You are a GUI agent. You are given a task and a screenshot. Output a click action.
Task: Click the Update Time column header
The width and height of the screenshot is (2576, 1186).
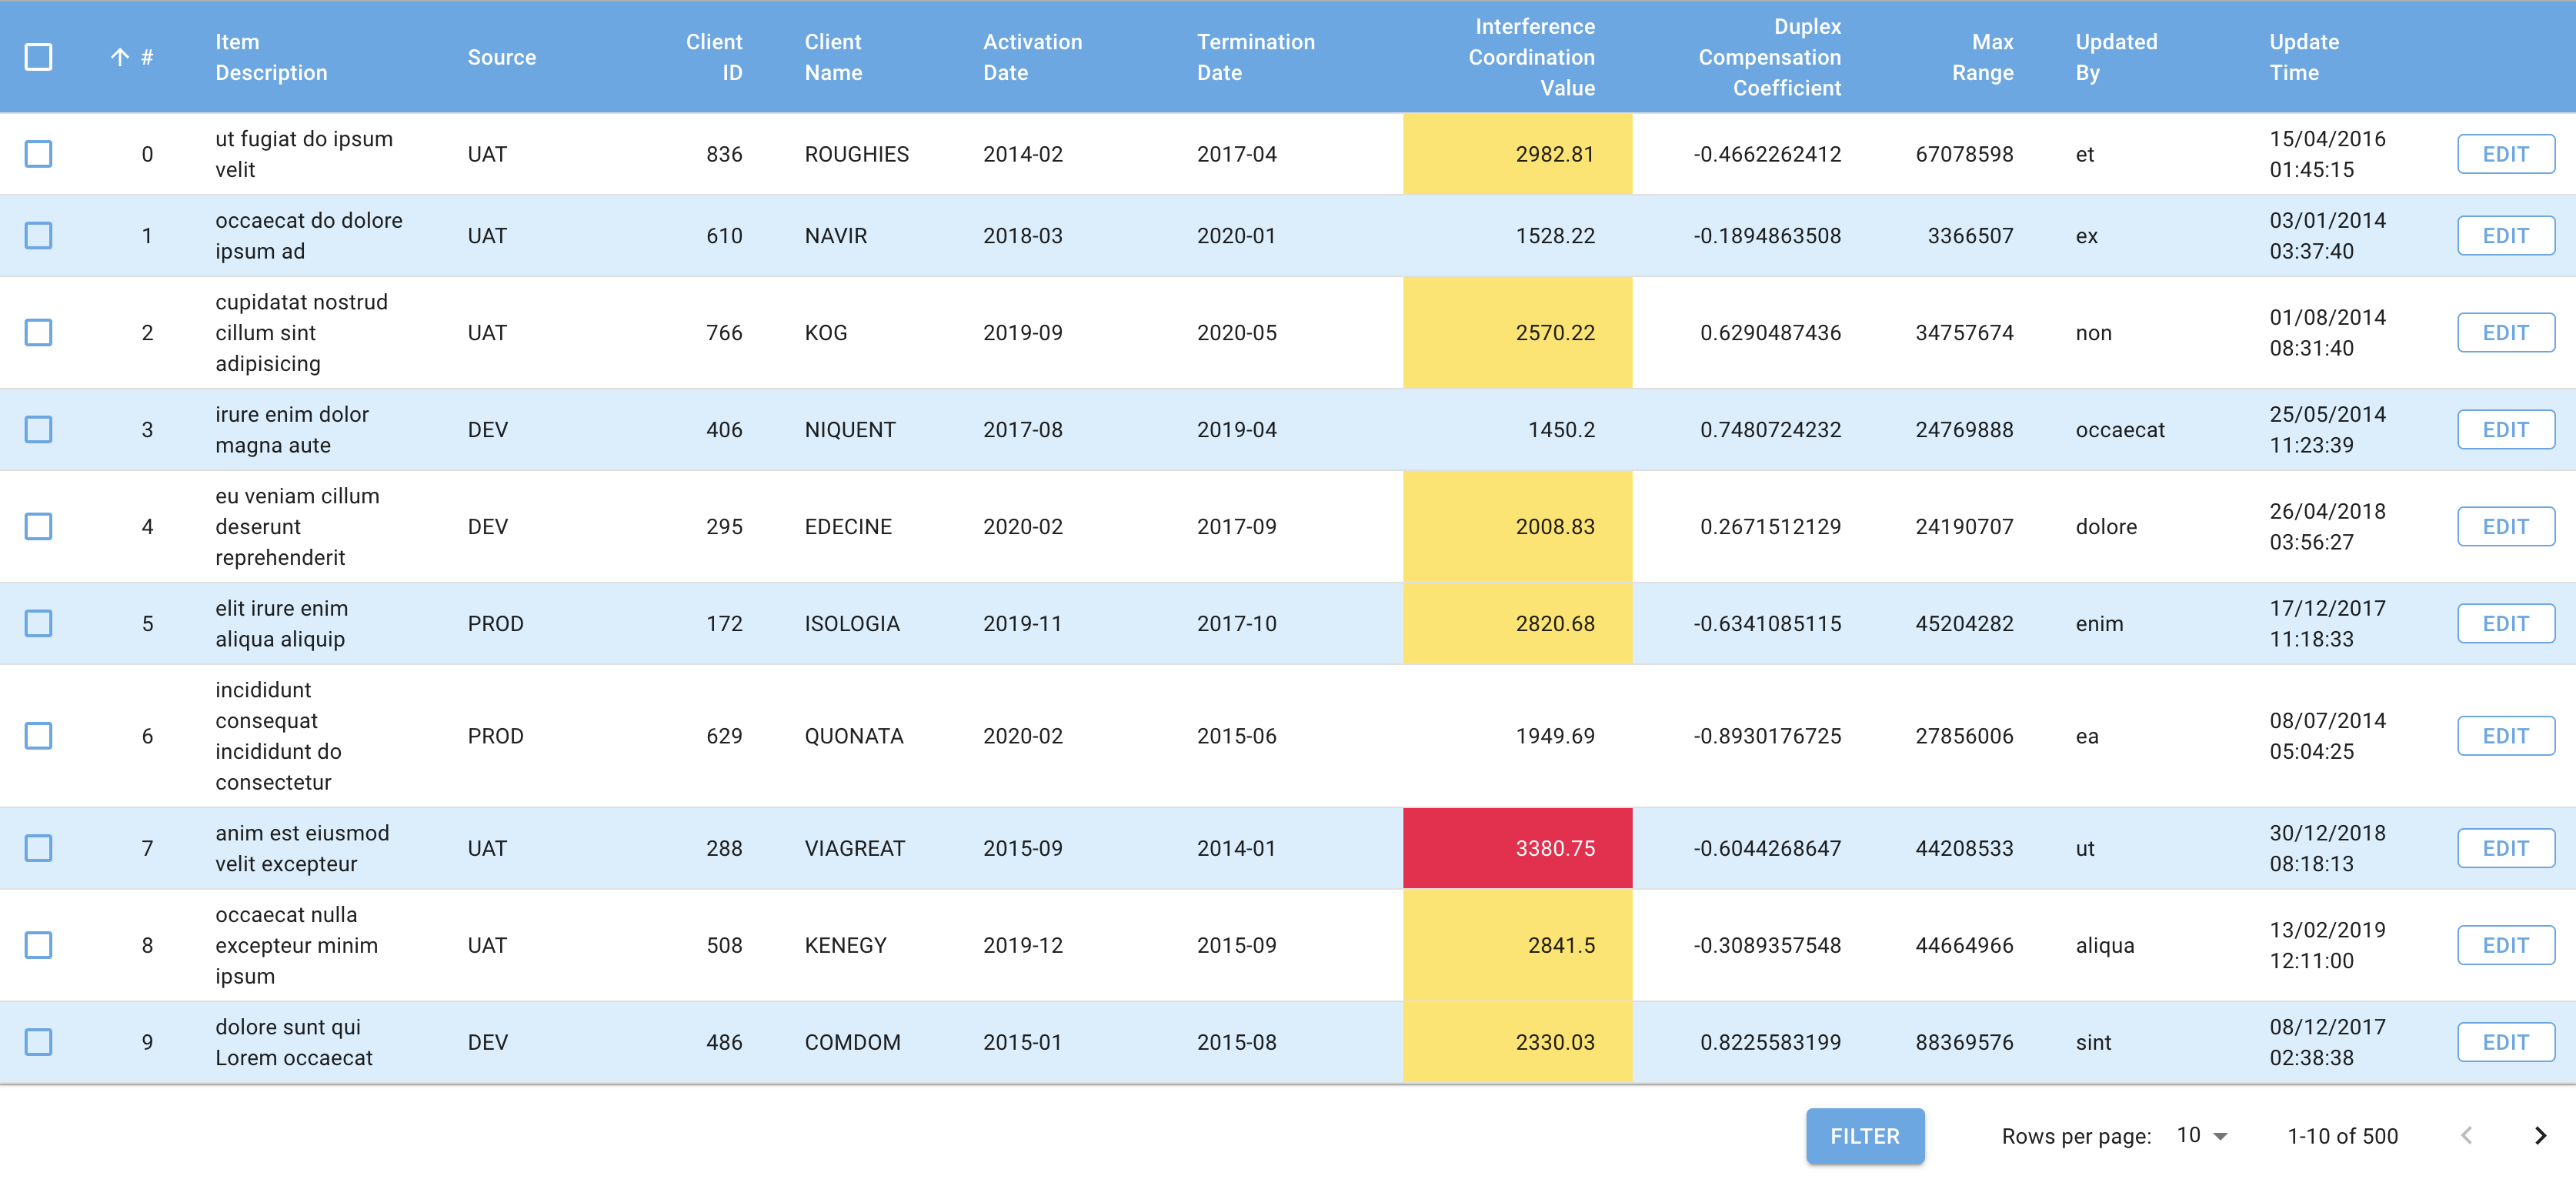(x=2303, y=57)
